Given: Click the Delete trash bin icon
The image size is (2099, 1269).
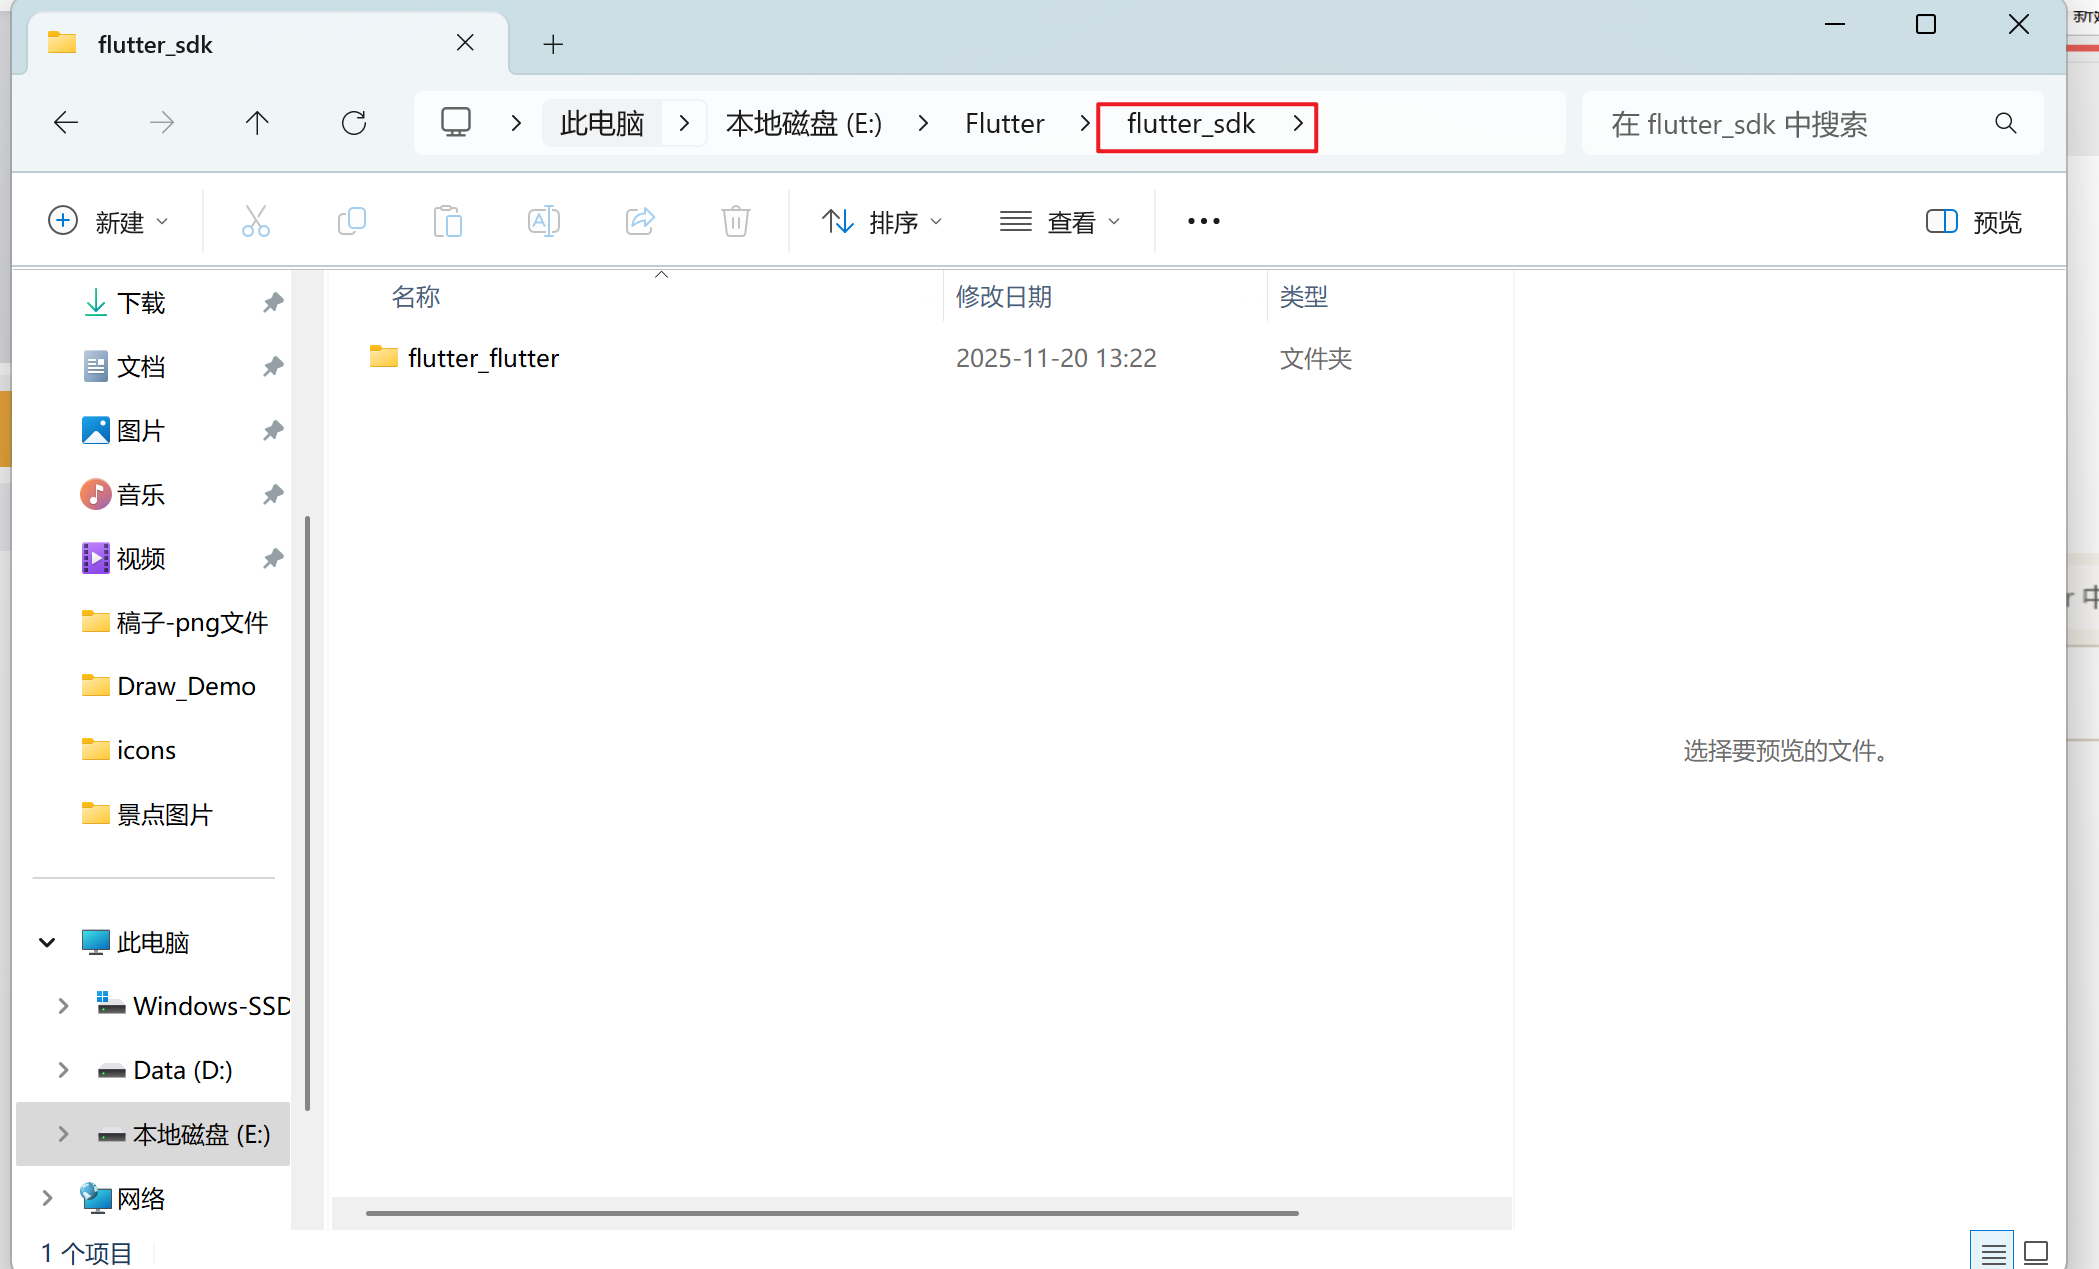Looking at the screenshot, I should 735,221.
